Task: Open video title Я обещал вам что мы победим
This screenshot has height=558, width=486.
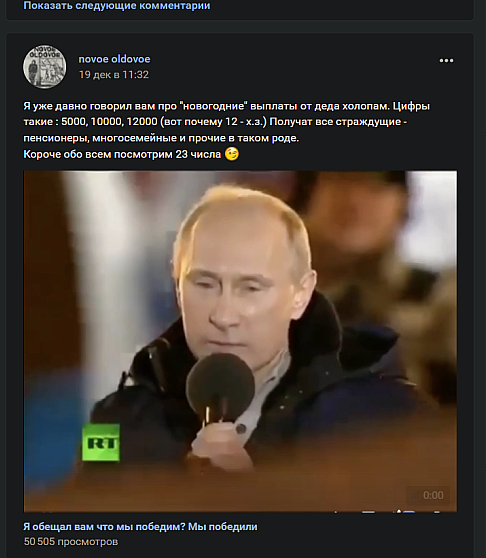Action: (x=140, y=527)
